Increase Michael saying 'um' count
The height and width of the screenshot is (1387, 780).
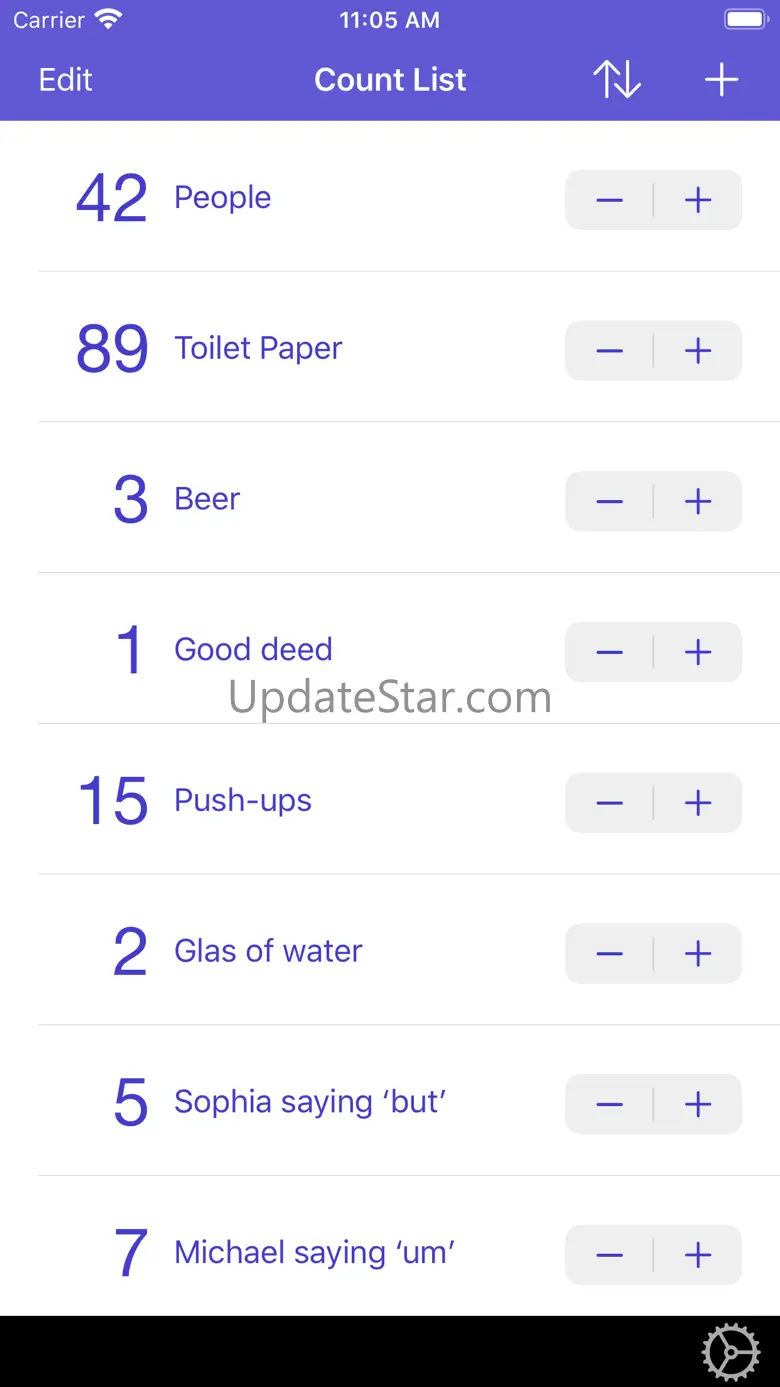[698, 1255]
